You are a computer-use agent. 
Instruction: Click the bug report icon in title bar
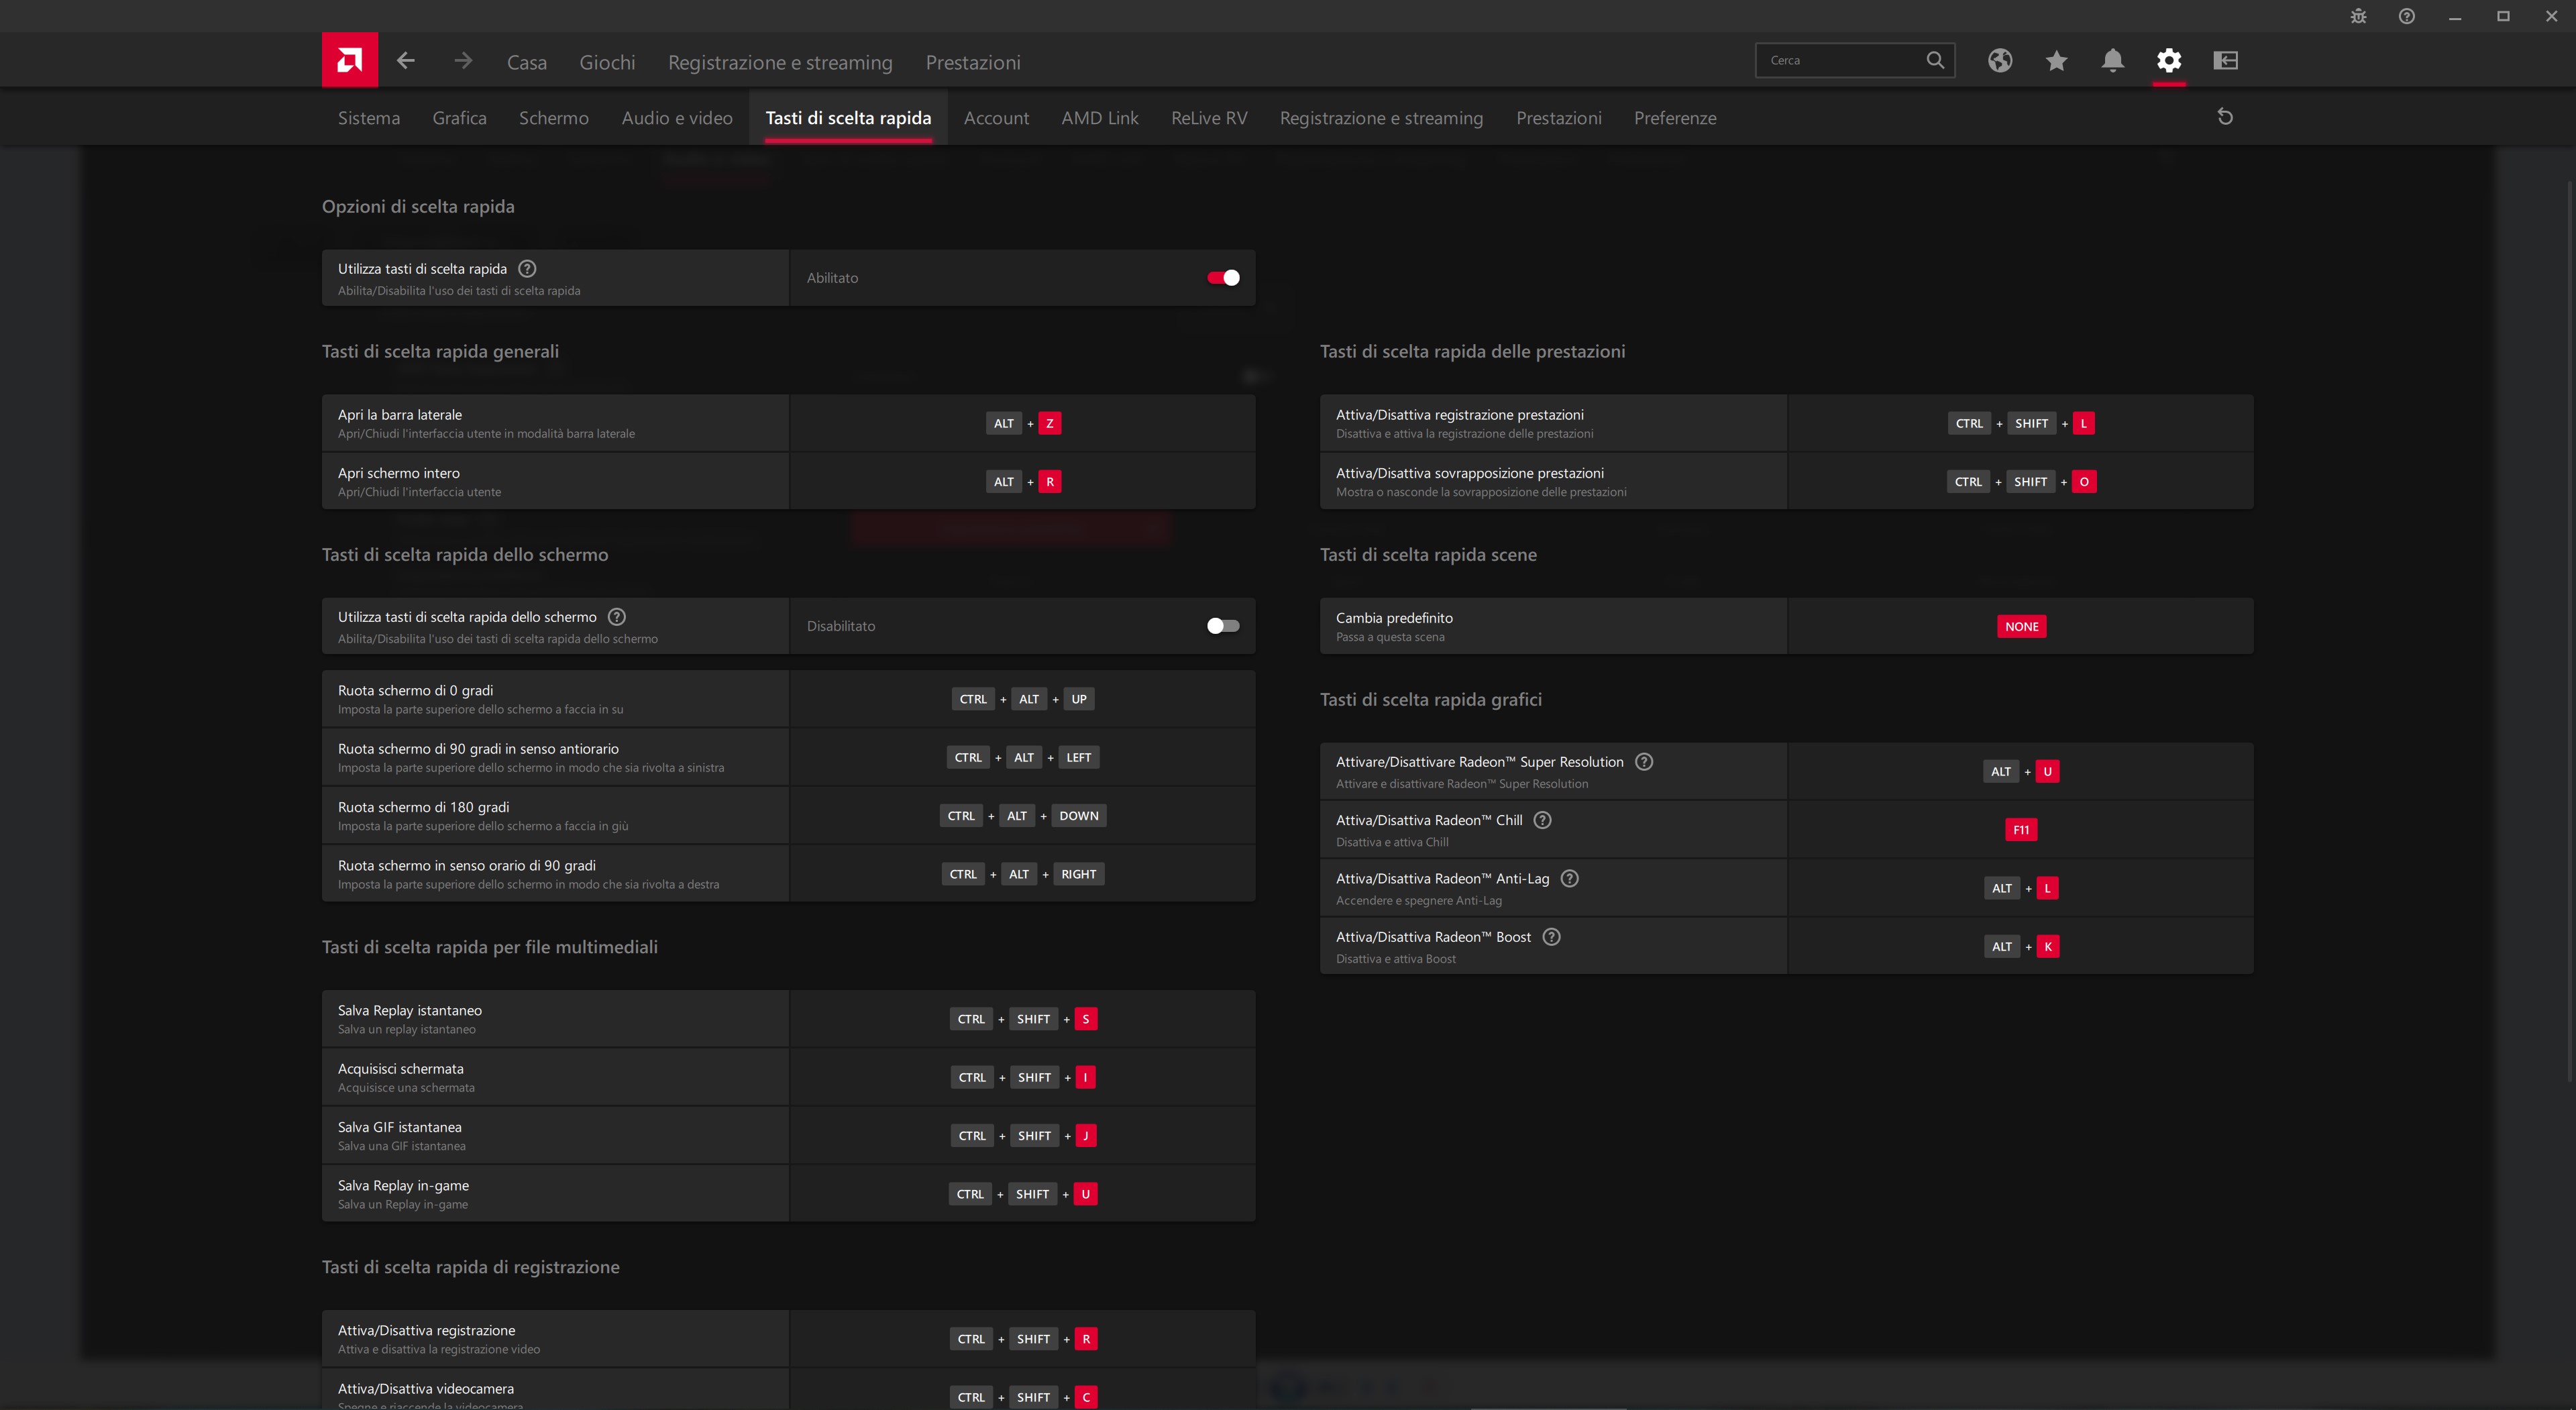(2358, 16)
